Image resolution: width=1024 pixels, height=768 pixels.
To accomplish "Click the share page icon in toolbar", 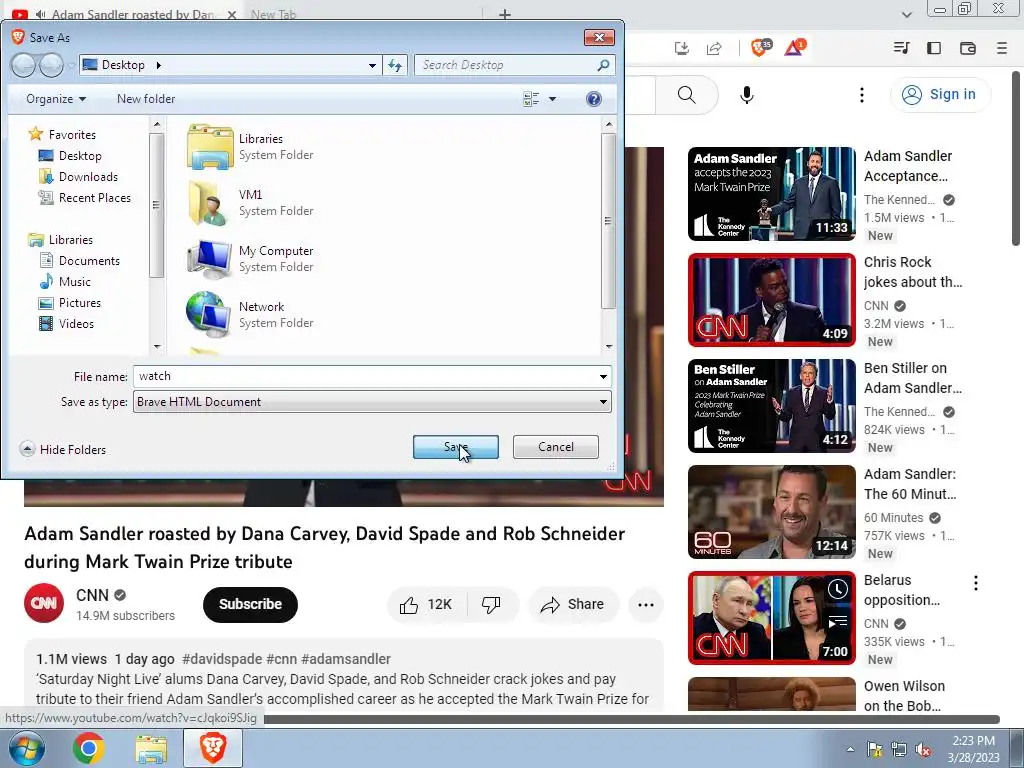I will [714, 48].
